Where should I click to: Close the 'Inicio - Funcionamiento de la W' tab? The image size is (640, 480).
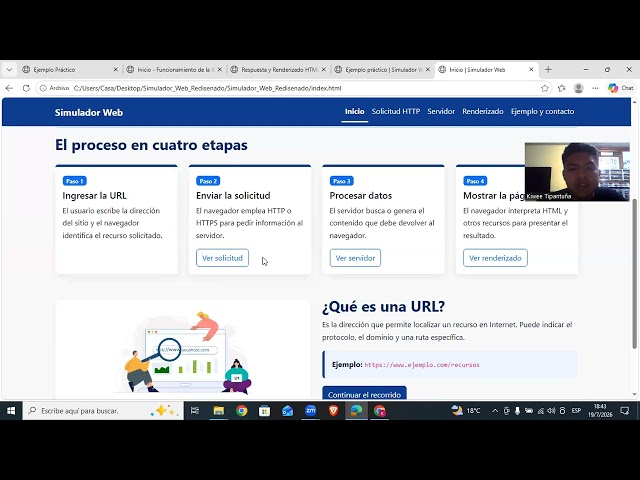click(x=220, y=70)
